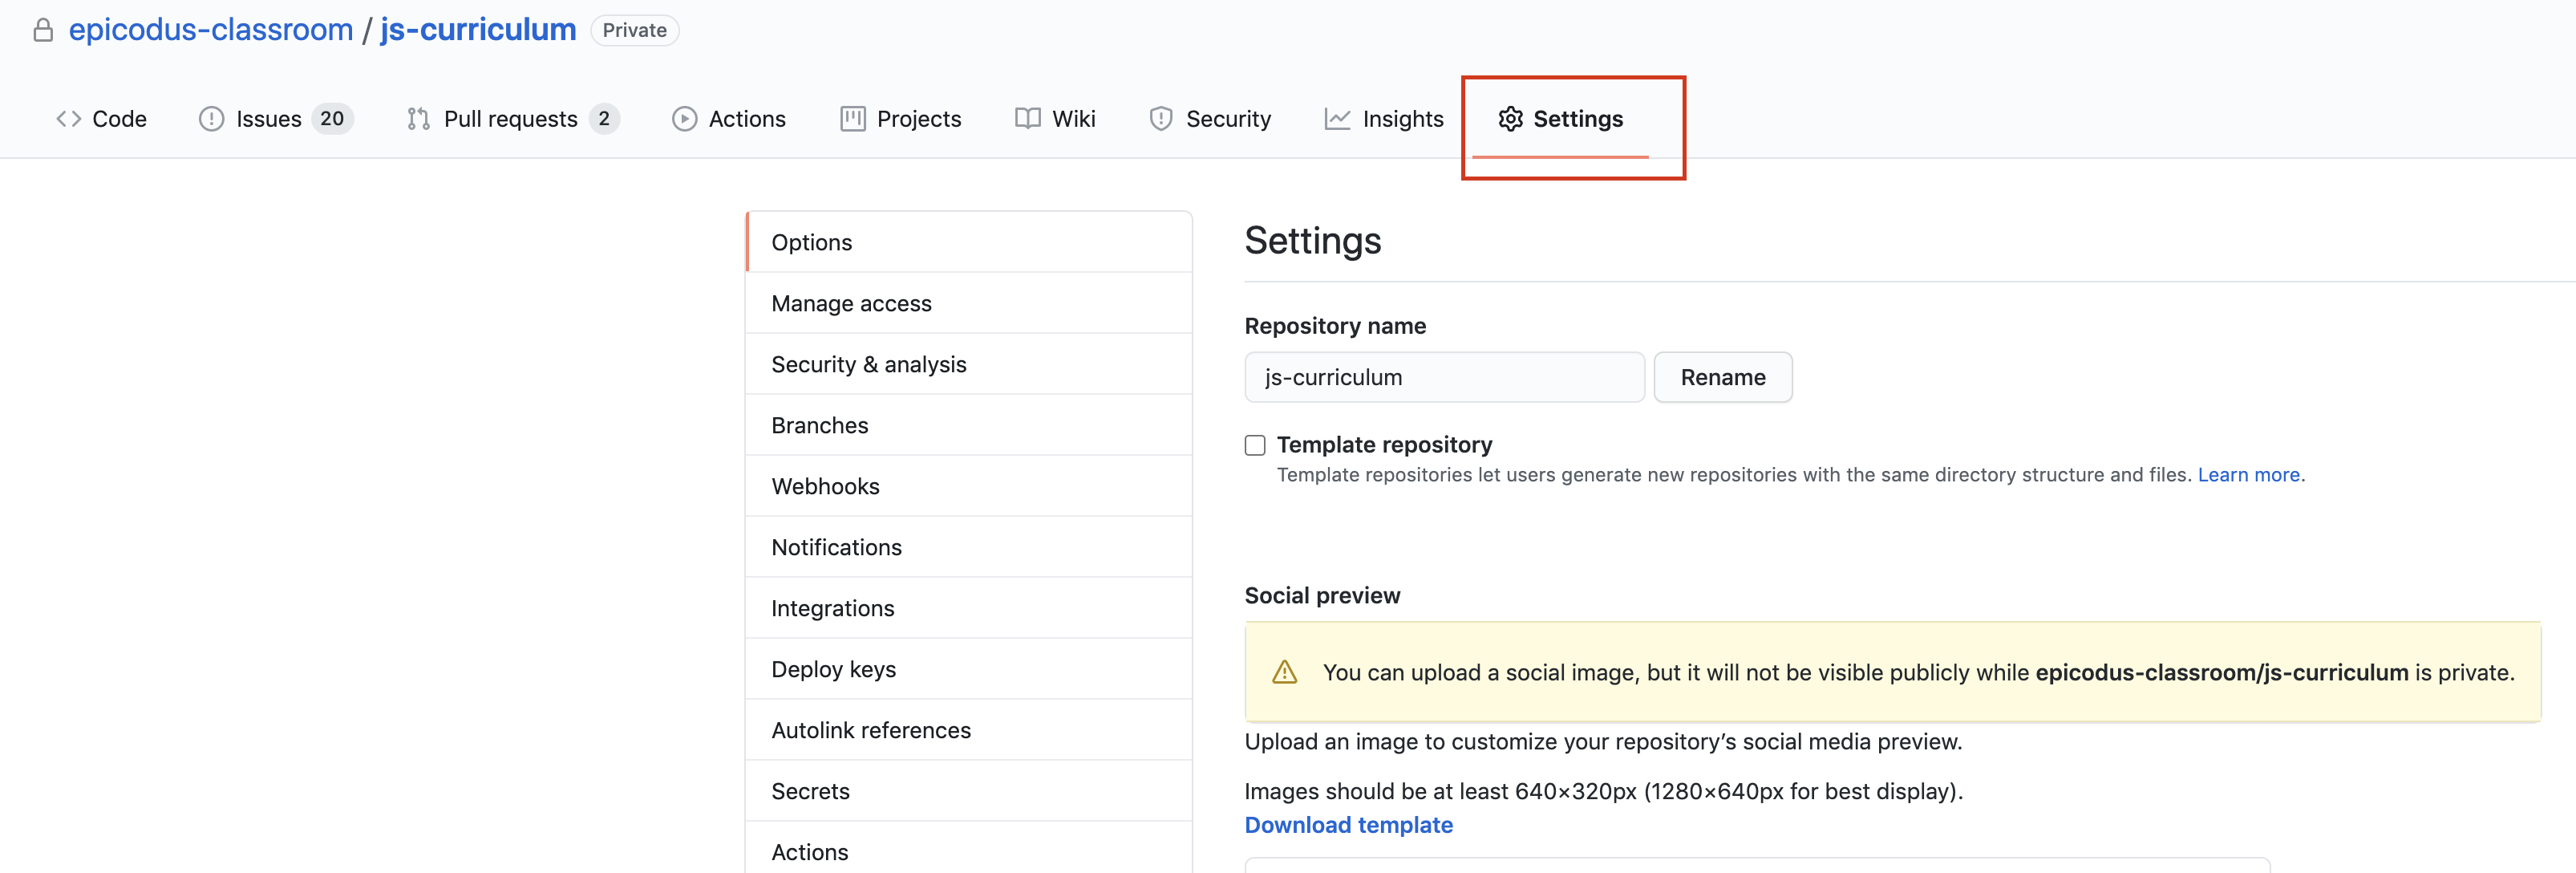This screenshot has height=873, width=2576.
Task: Open Deploy keys settings
Action: tap(968, 669)
